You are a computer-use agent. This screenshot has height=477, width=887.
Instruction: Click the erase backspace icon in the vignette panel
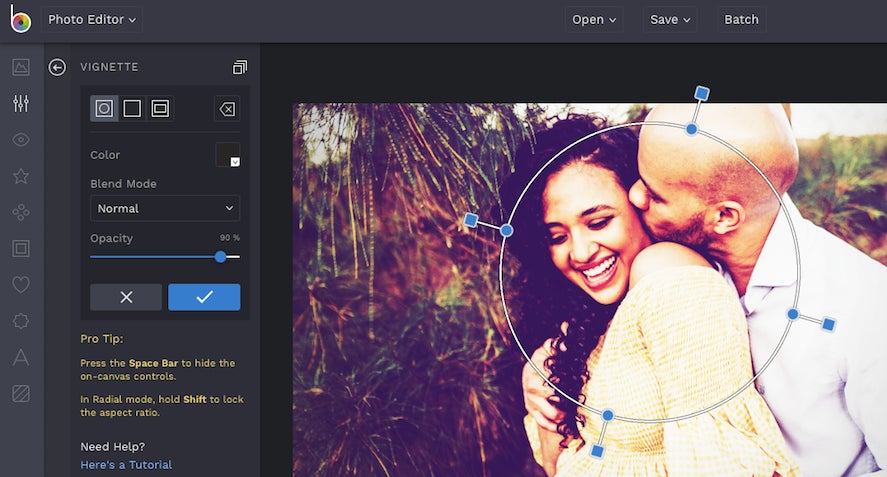click(227, 109)
